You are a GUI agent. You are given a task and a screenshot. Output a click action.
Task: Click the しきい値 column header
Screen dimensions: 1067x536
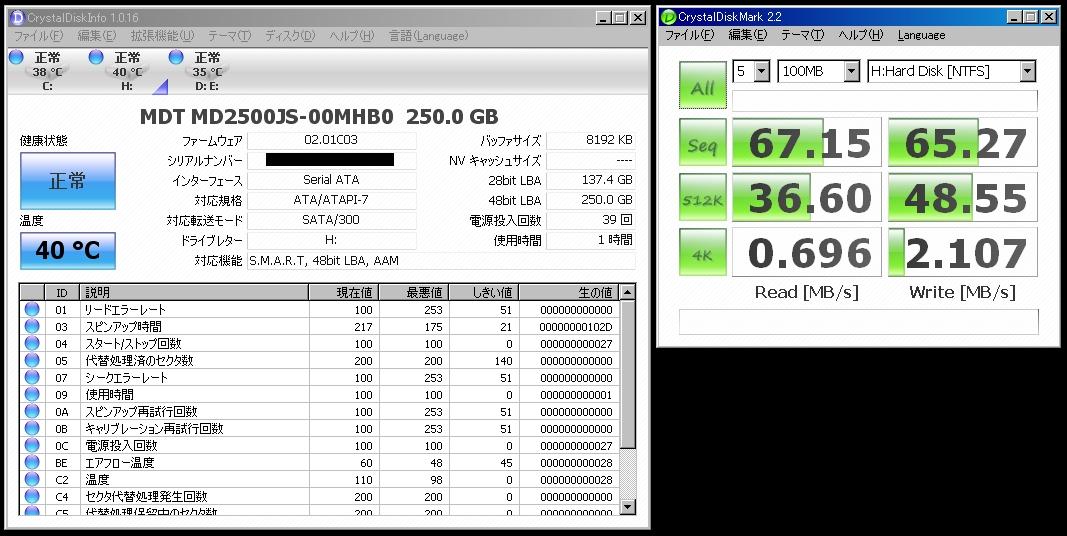click(x=484, y=292)
